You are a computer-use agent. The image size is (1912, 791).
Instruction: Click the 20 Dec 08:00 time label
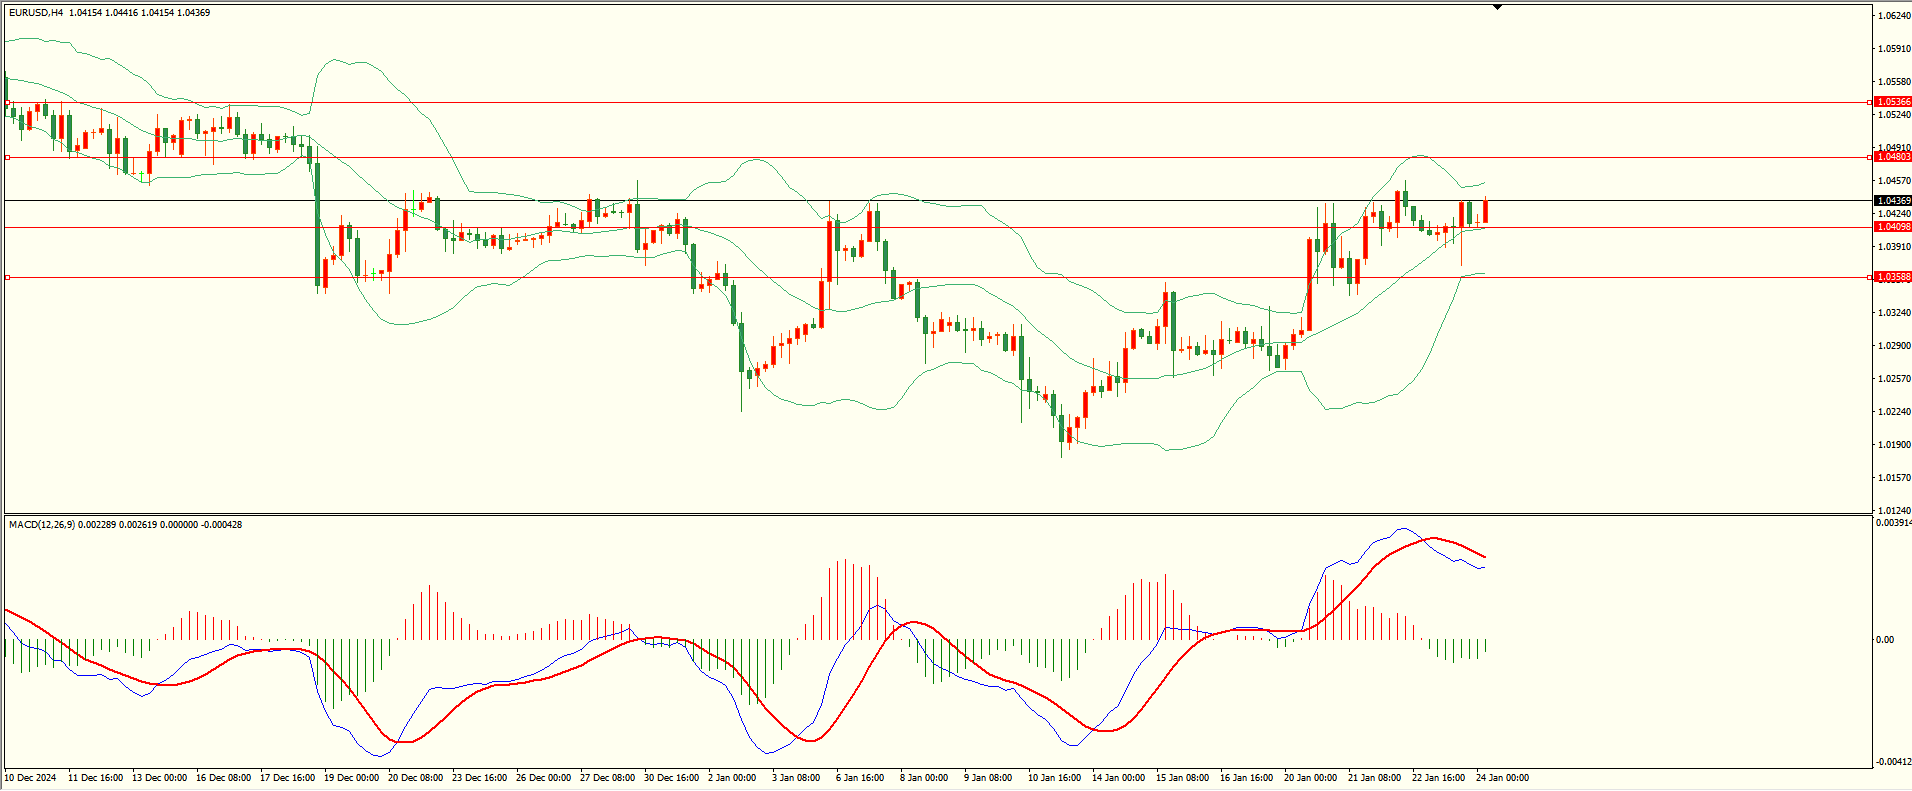pyautogui.click(x=415, y=778)
